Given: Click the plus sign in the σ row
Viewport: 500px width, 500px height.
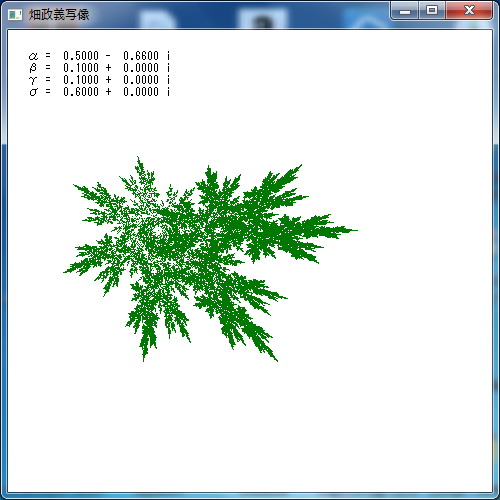Looking at the screenshot, I should coord(108,92).
